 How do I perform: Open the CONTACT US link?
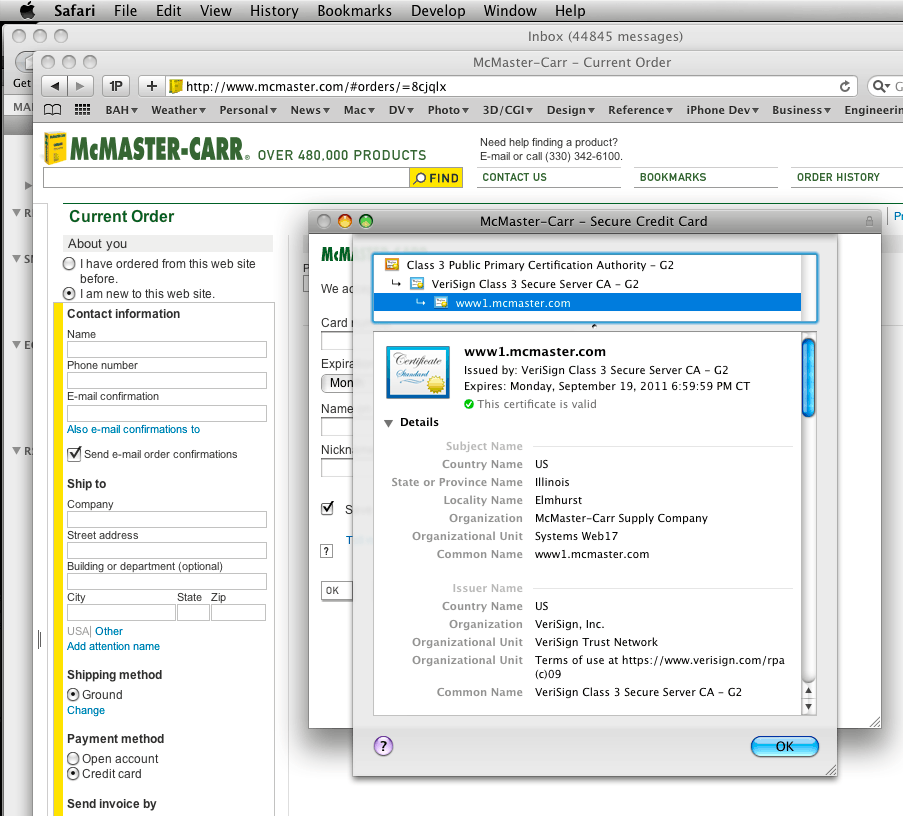tap(514, 177)
